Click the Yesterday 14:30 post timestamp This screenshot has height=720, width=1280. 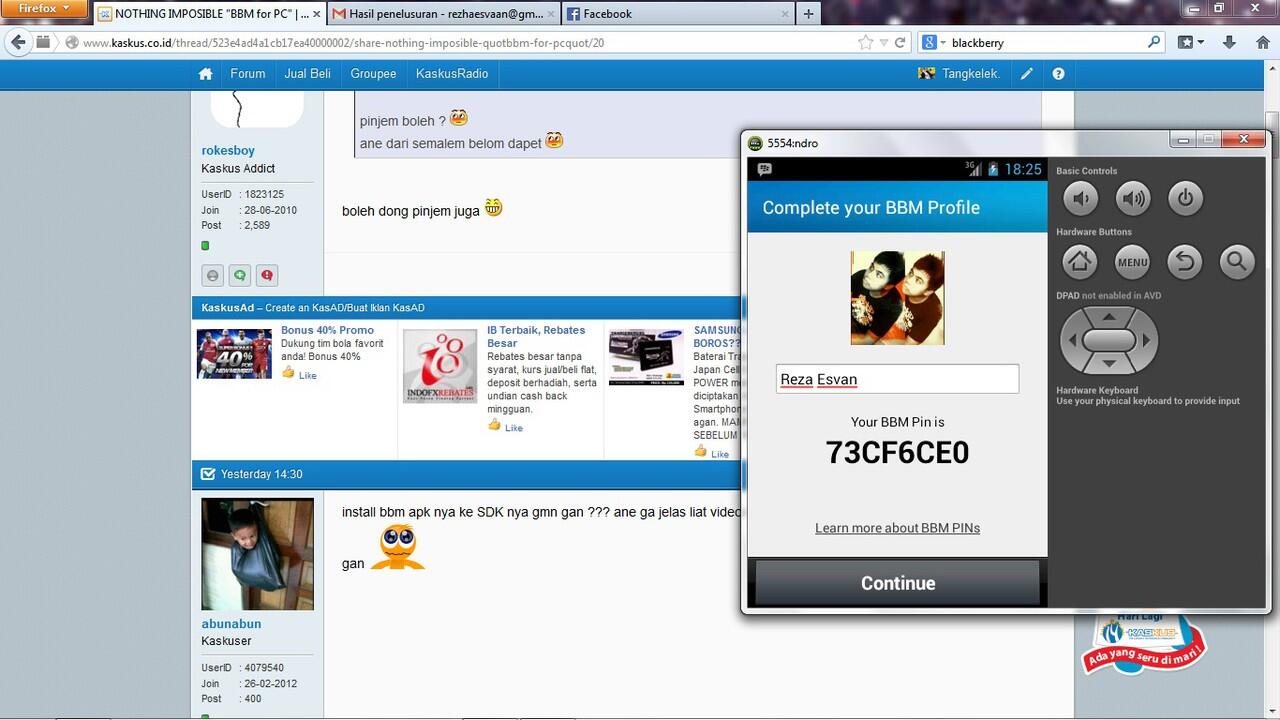pos(261,474)
